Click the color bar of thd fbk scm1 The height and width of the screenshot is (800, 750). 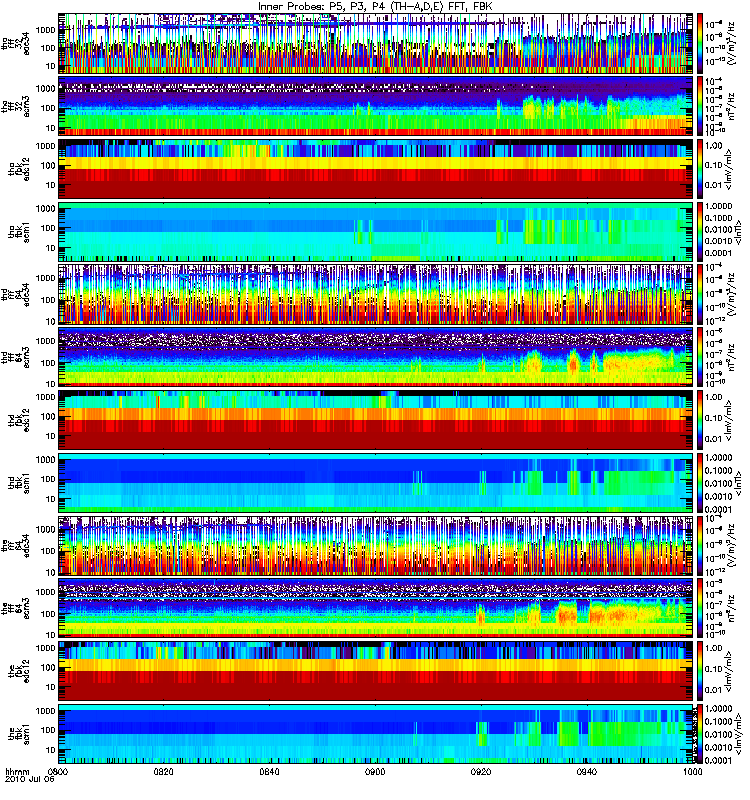point(700,483)
